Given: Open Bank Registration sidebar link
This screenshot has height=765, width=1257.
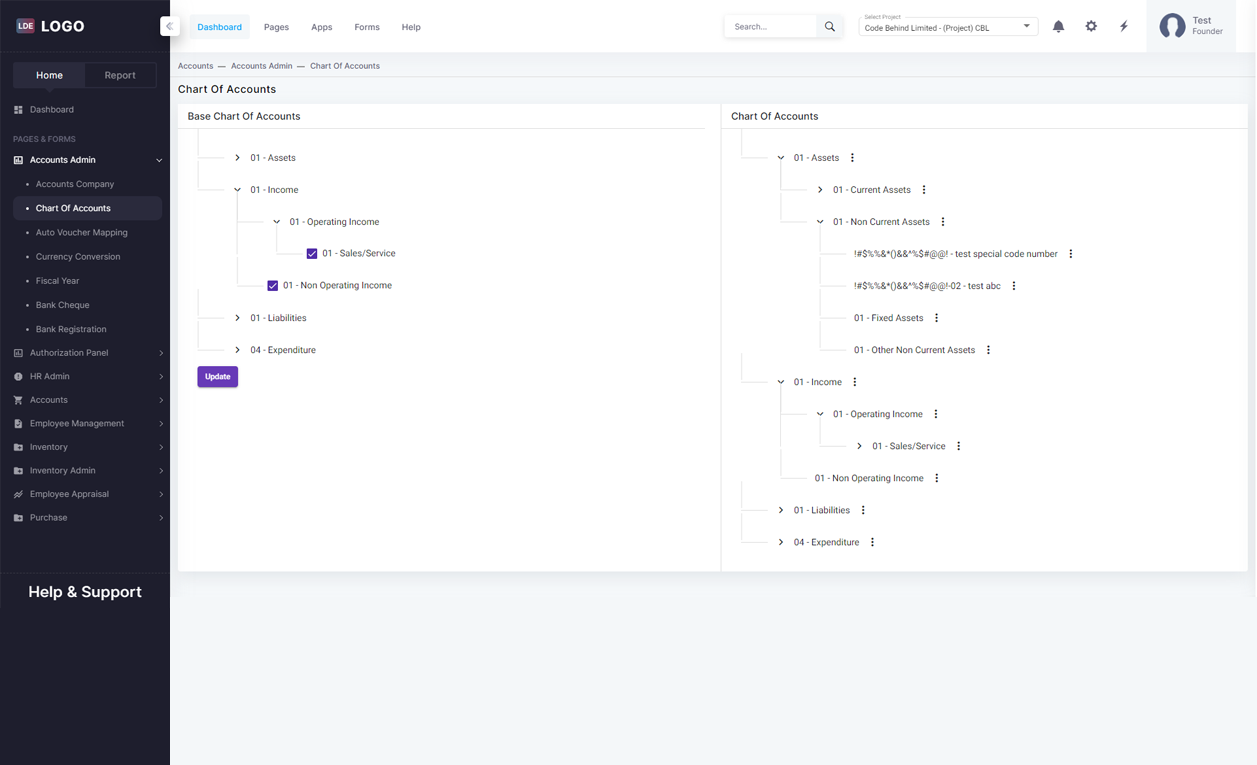Looking at the screenshot, I should pos(71,329).
